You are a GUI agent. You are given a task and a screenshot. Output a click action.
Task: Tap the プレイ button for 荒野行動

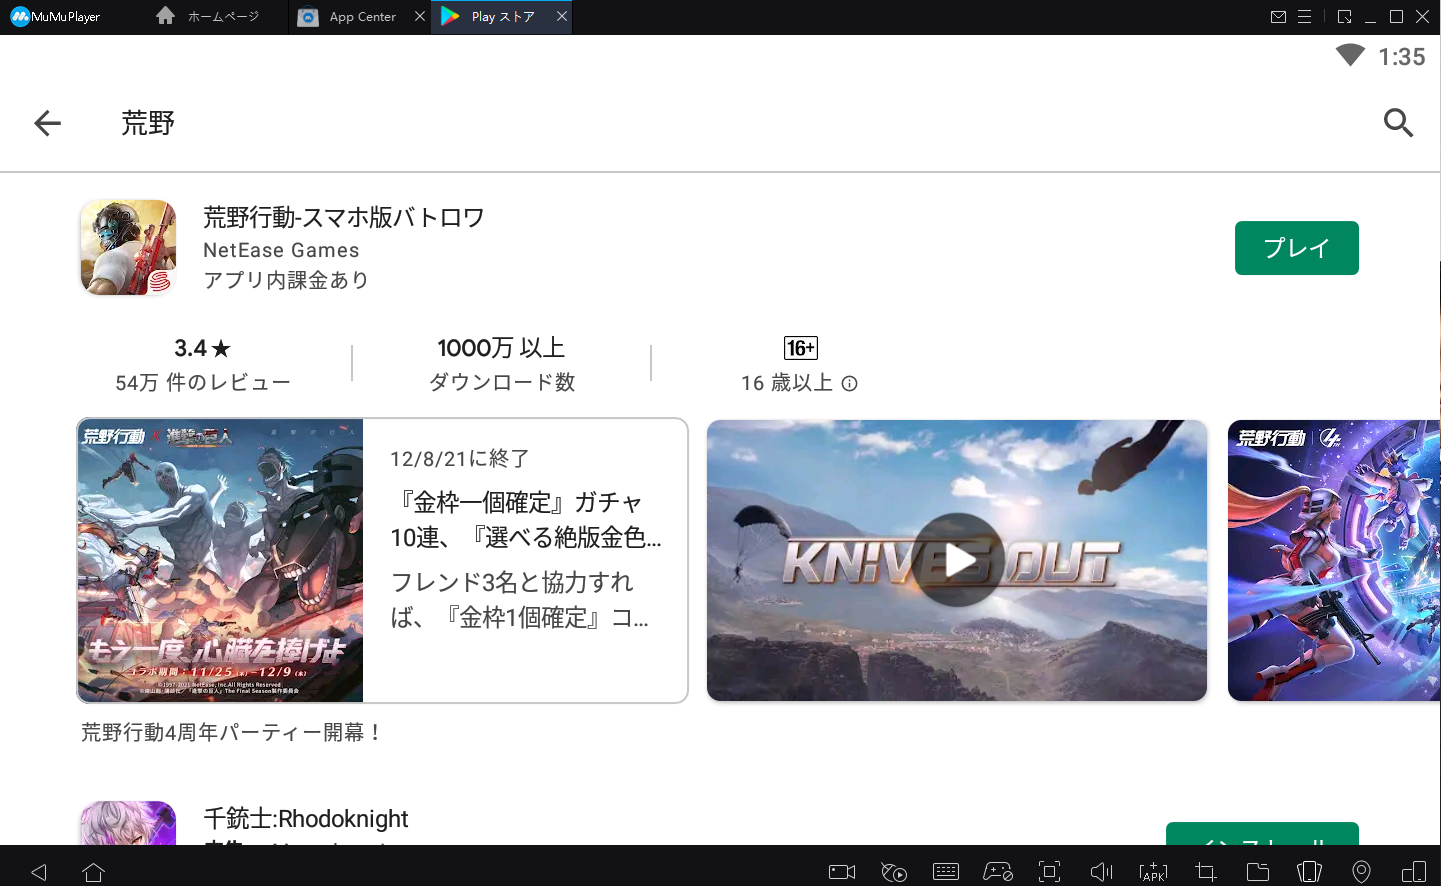(1296, 248)
